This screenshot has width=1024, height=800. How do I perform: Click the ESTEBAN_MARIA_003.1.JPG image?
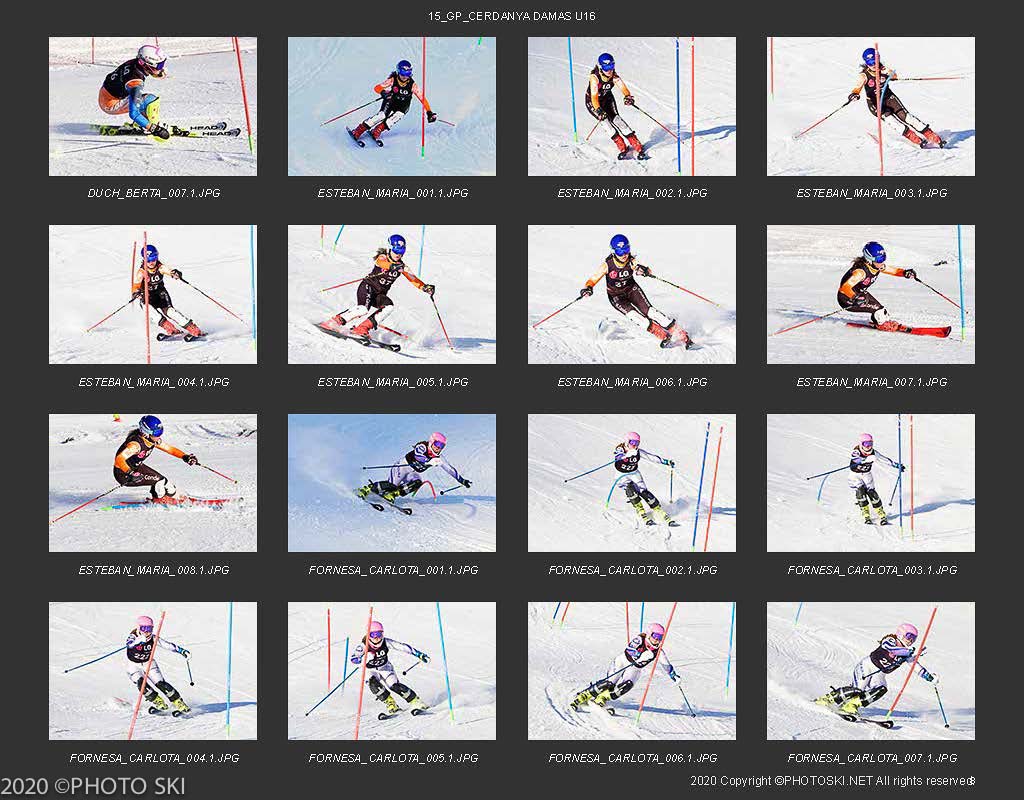(871, 106)
